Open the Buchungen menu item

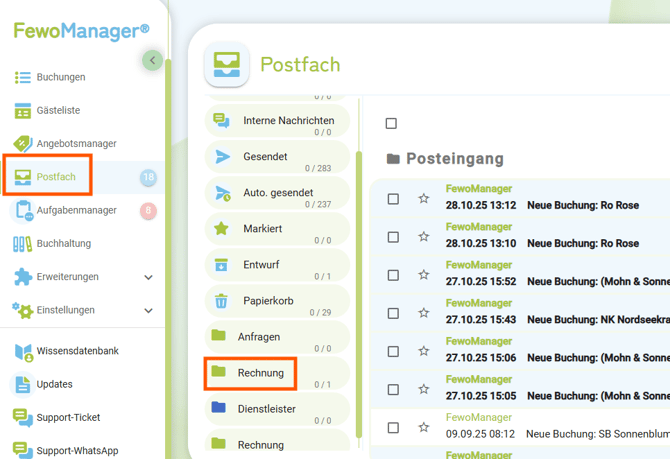point(61,77)
